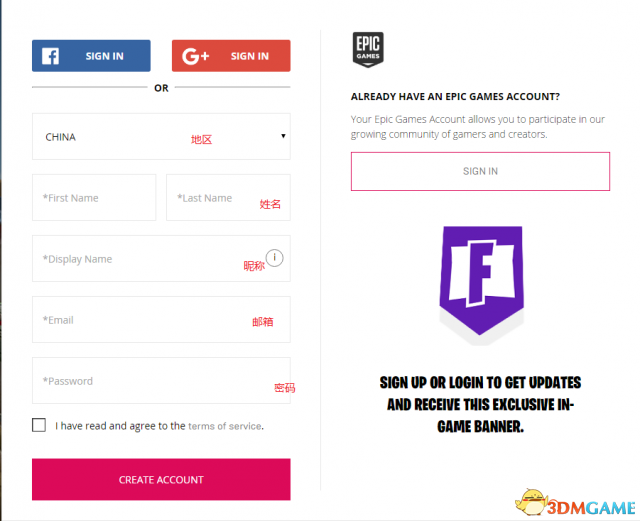
Task: Click the 3DMGAME watermark logo
Action: [576, 503]
